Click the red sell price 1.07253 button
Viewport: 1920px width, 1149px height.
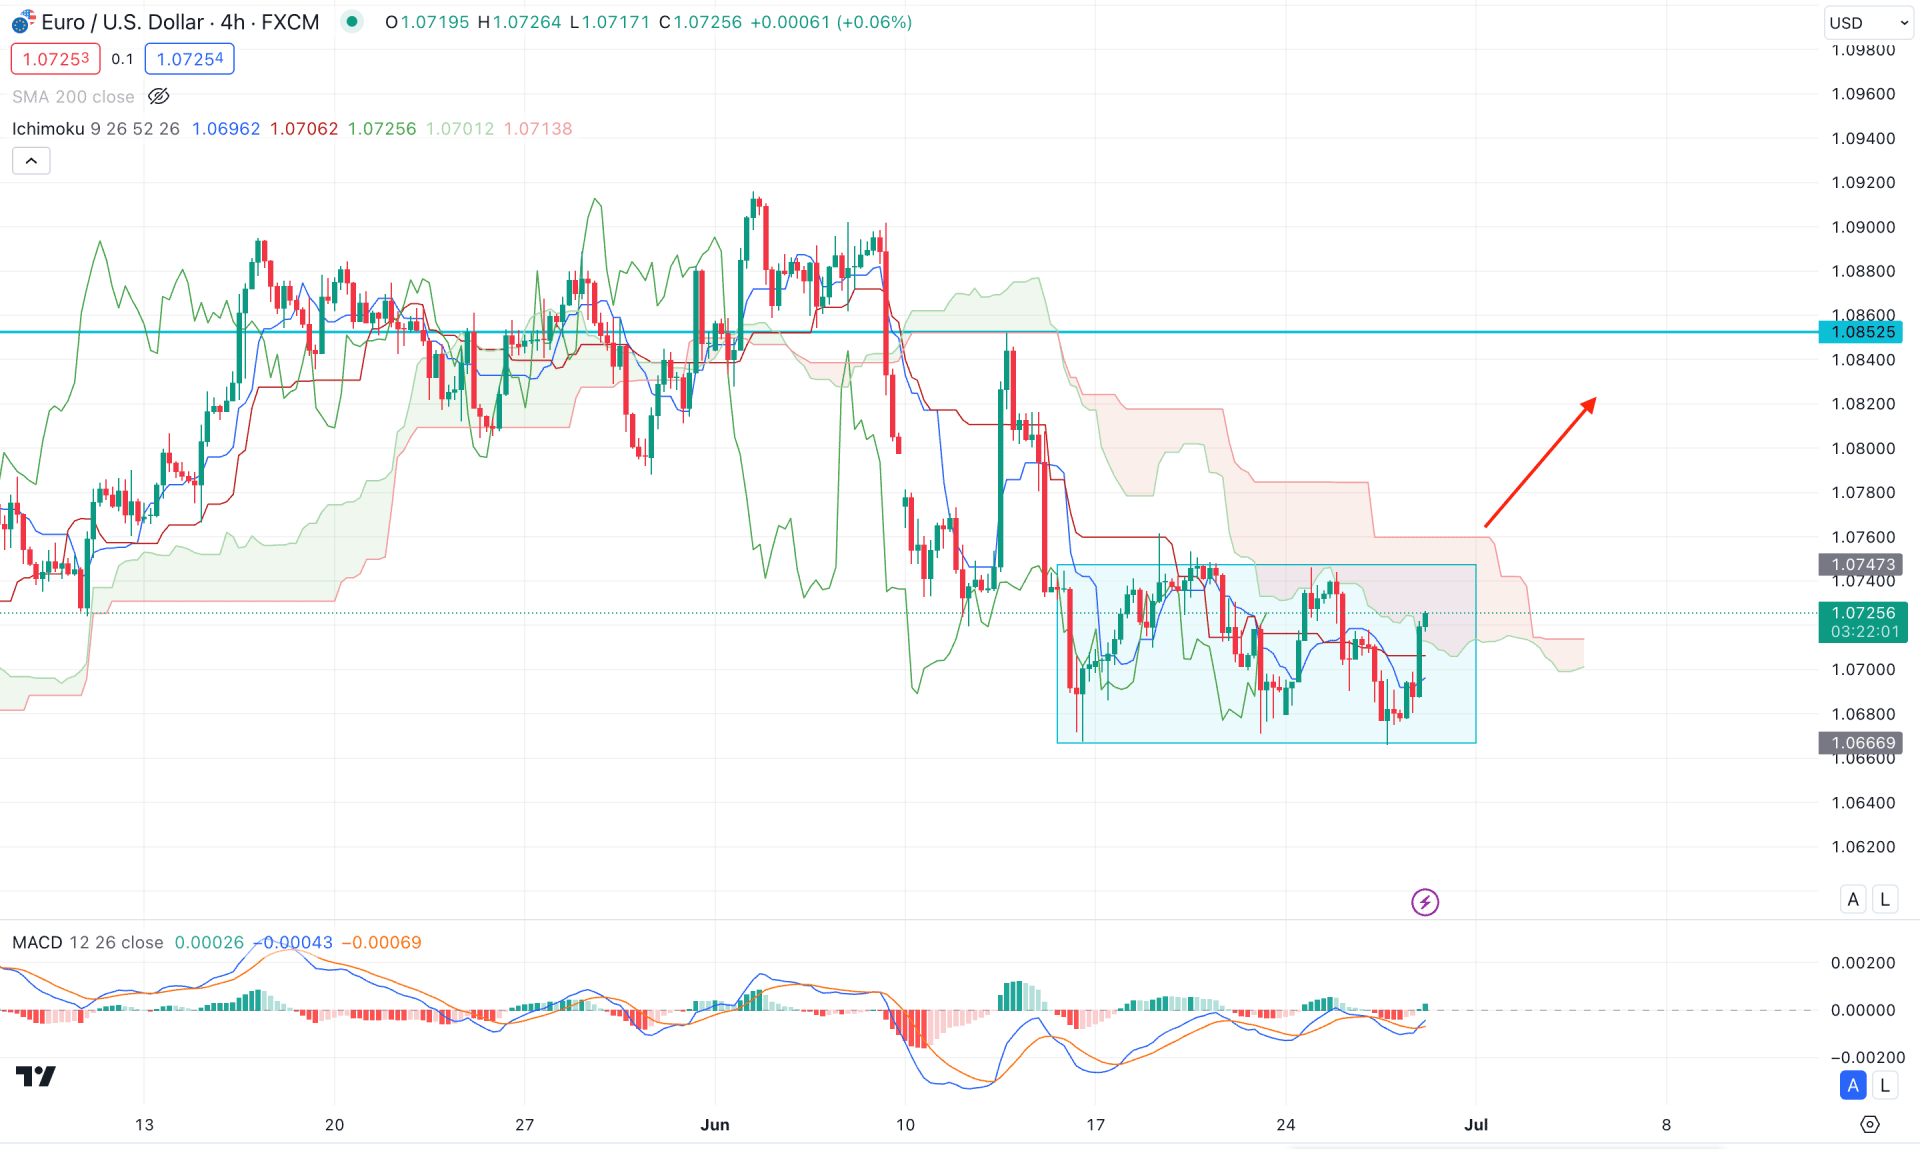tap(56, 59)
